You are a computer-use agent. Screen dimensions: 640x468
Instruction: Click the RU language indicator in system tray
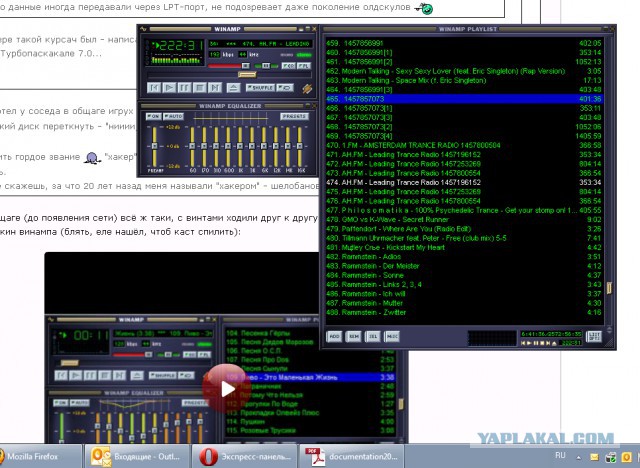(560, 455)
